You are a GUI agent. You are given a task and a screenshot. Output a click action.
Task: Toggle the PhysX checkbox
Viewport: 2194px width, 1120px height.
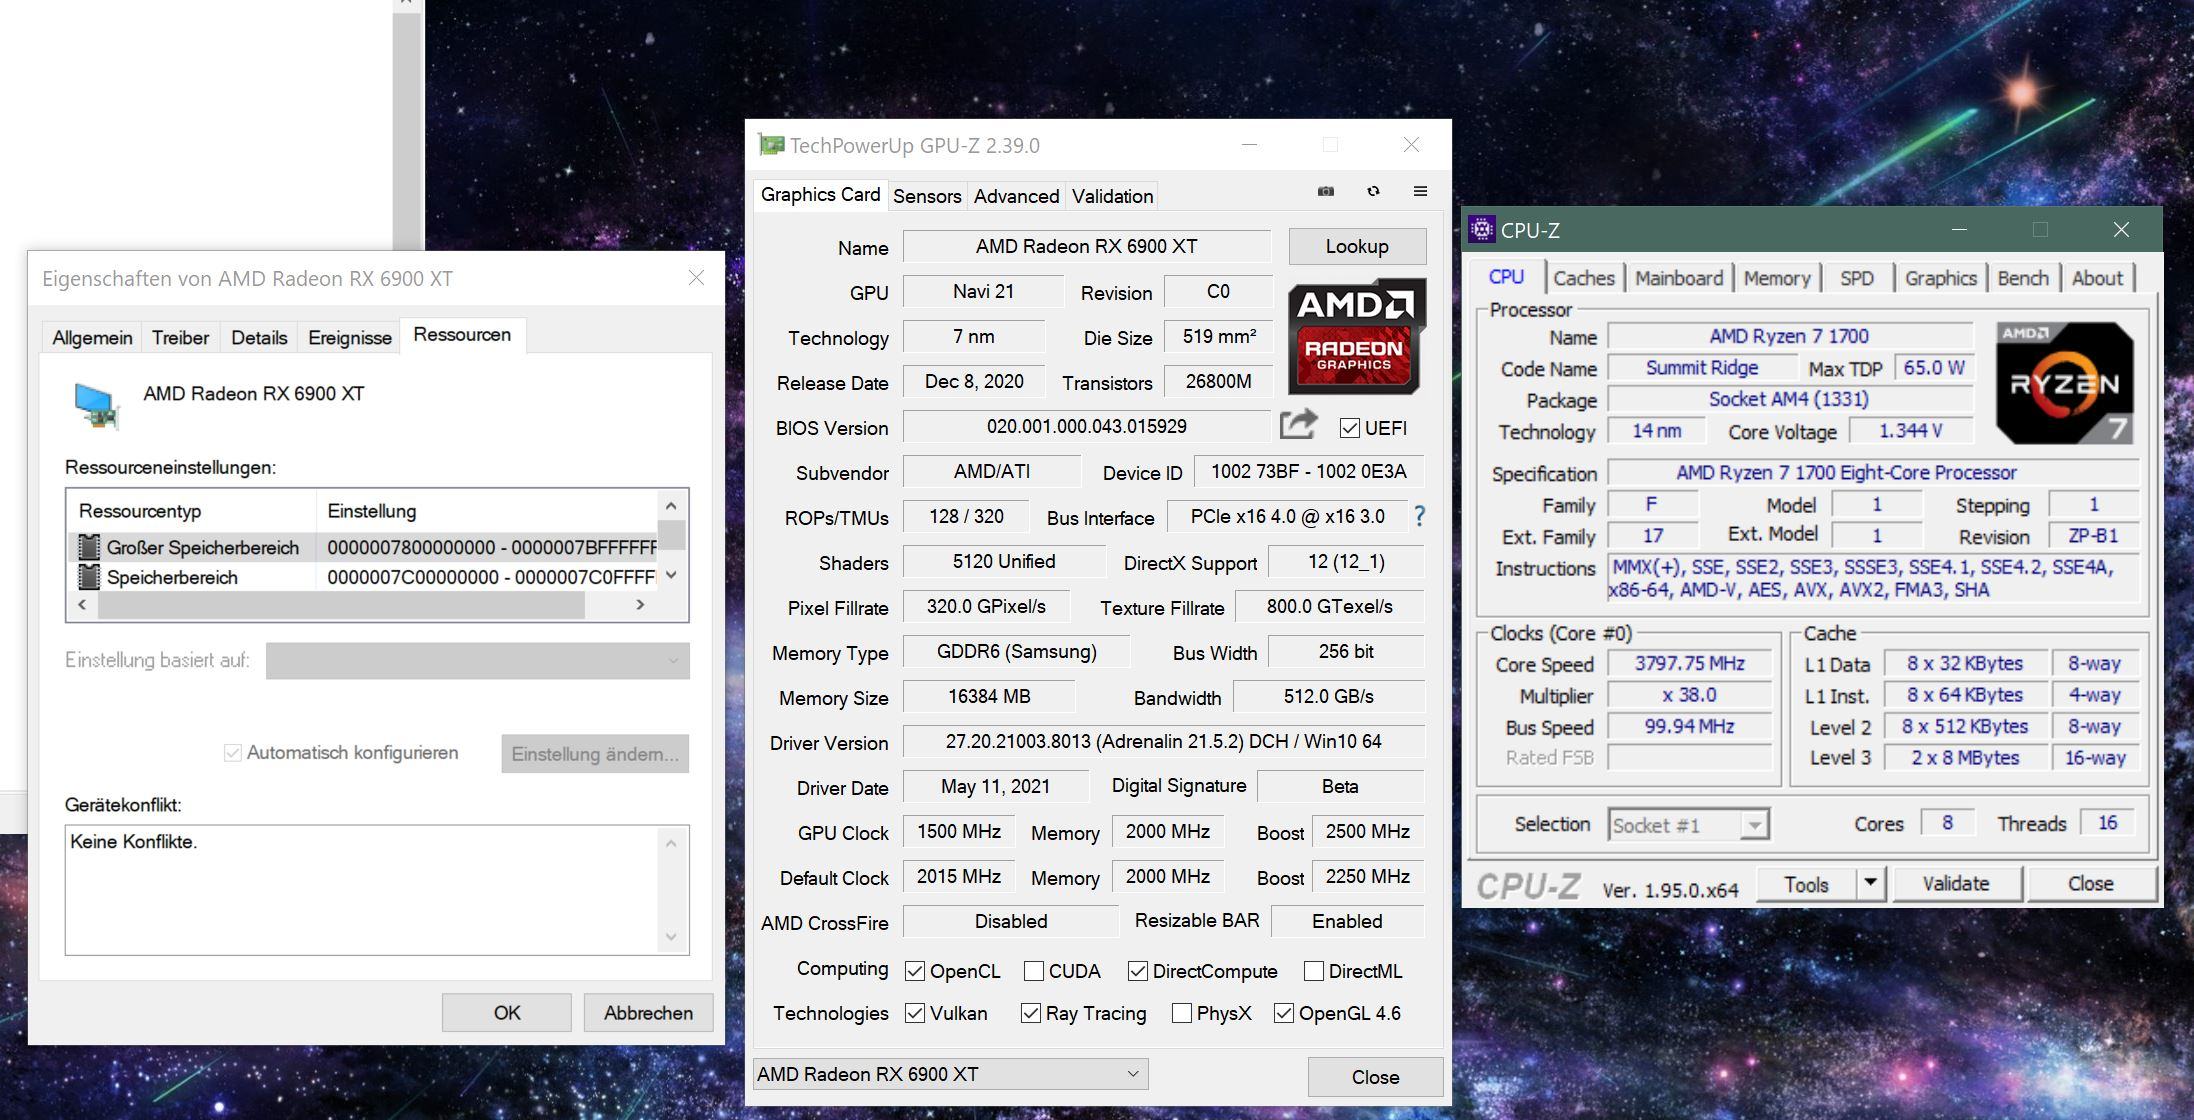click(x=1181, y=1013)
